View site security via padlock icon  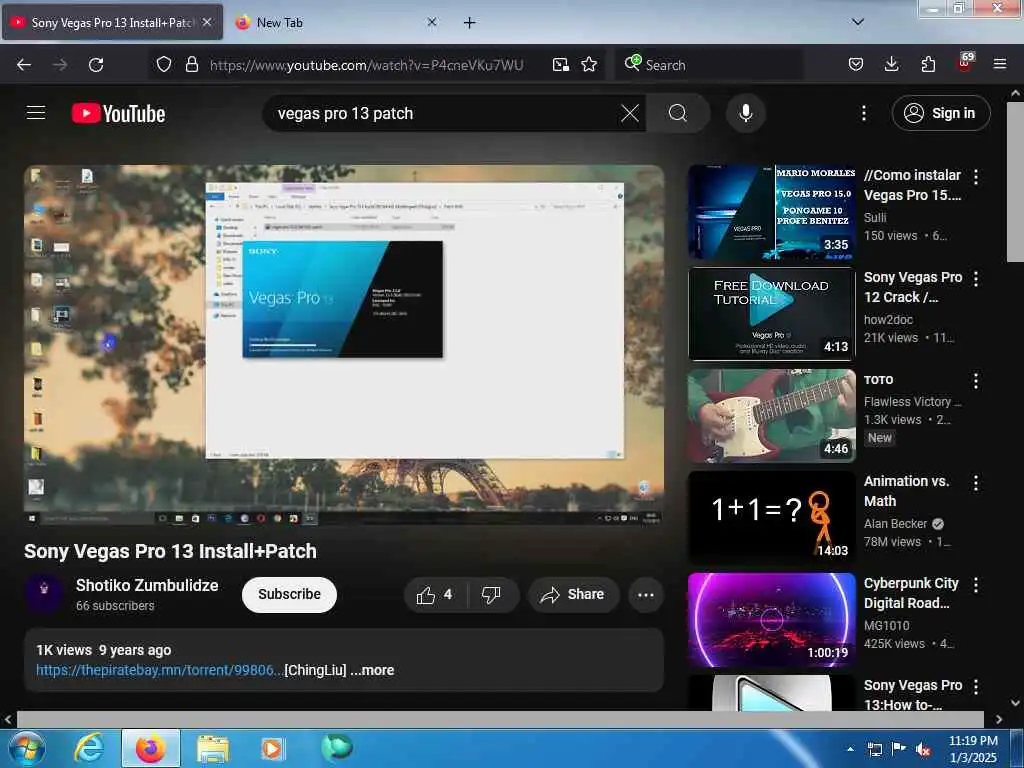[191, 64]
